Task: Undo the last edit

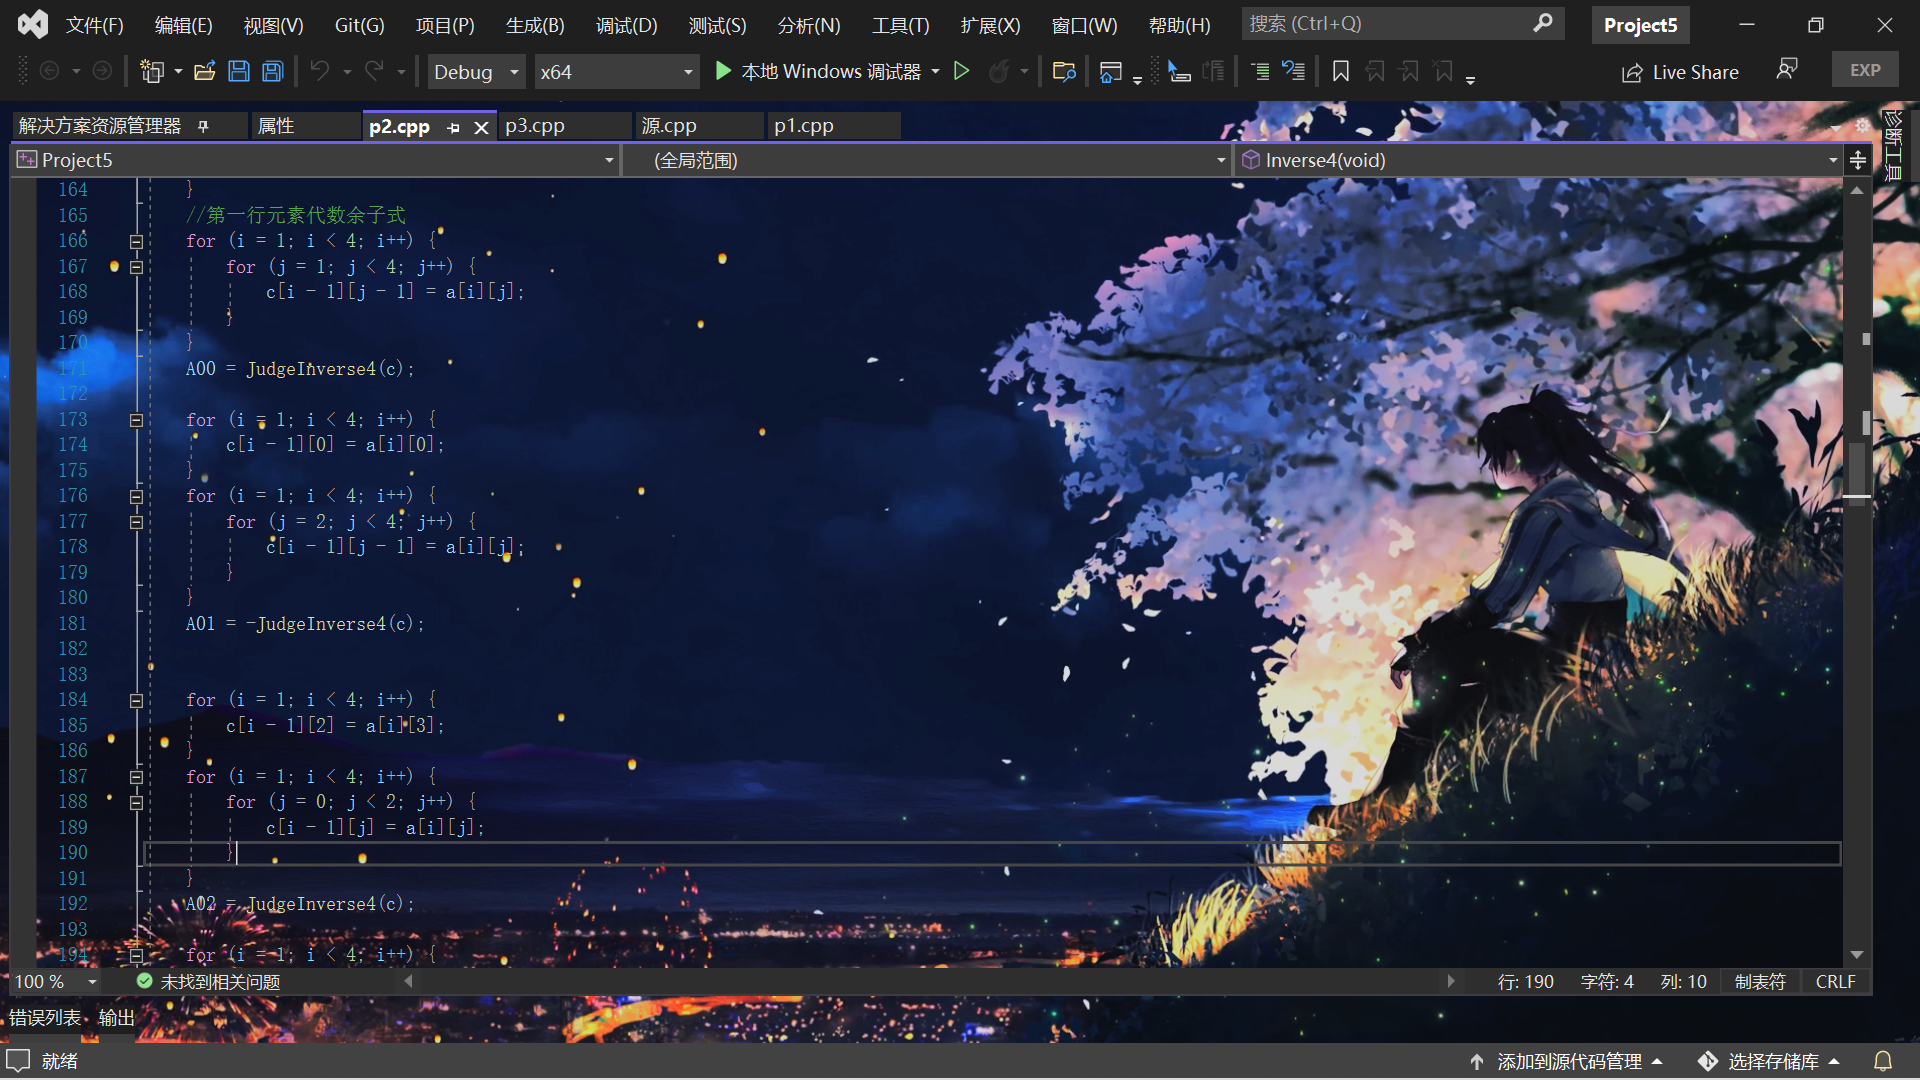Action: (319, 71)
